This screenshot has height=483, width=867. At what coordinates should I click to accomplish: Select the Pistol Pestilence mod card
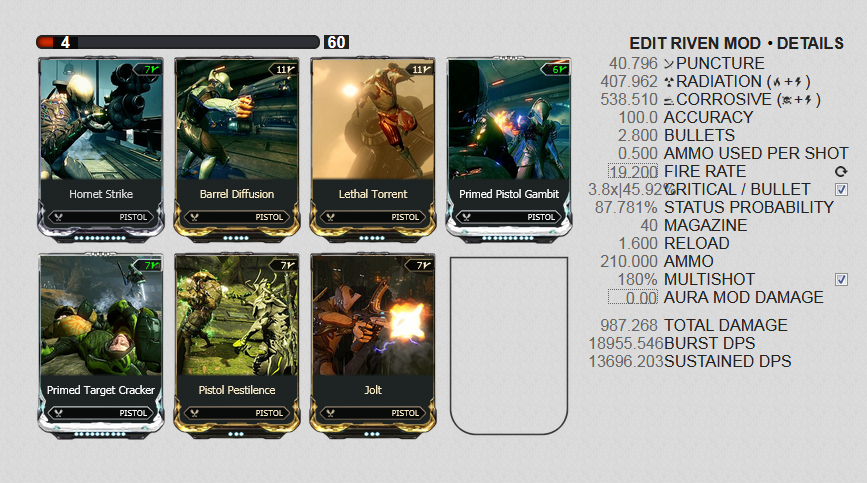(x=237, y=345)
